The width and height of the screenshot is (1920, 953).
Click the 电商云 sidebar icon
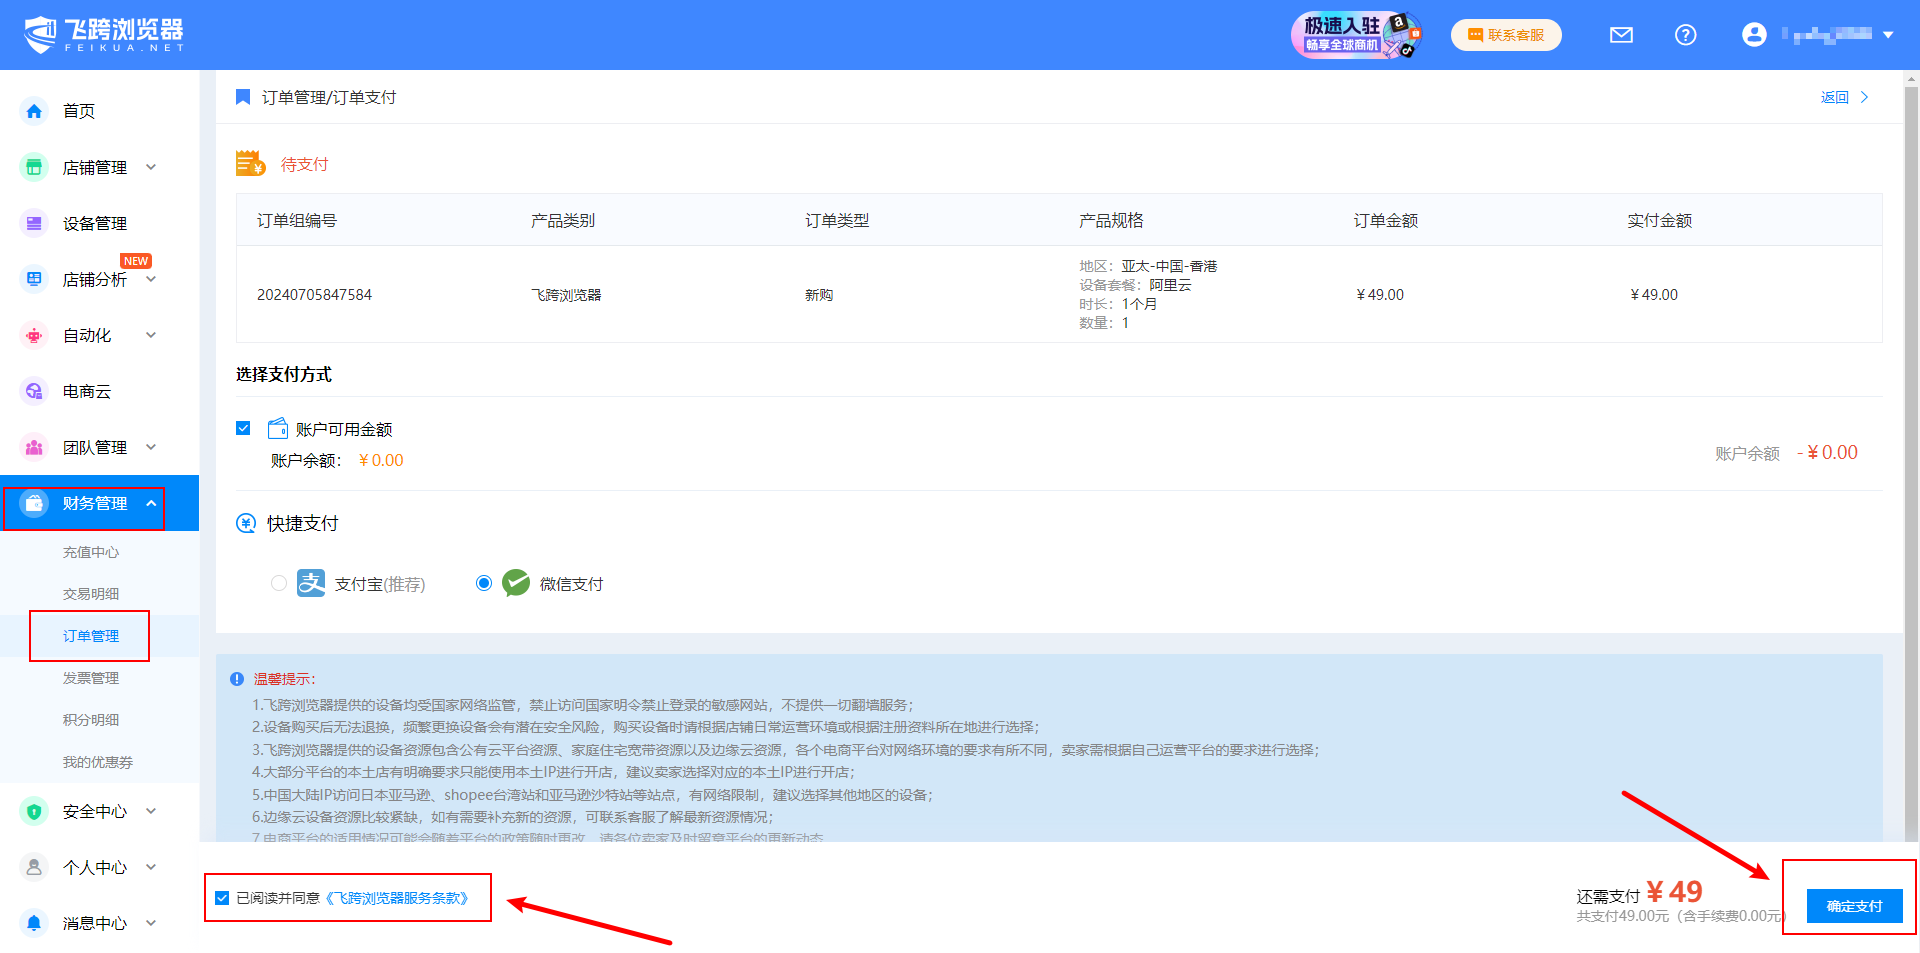(34, 391)
